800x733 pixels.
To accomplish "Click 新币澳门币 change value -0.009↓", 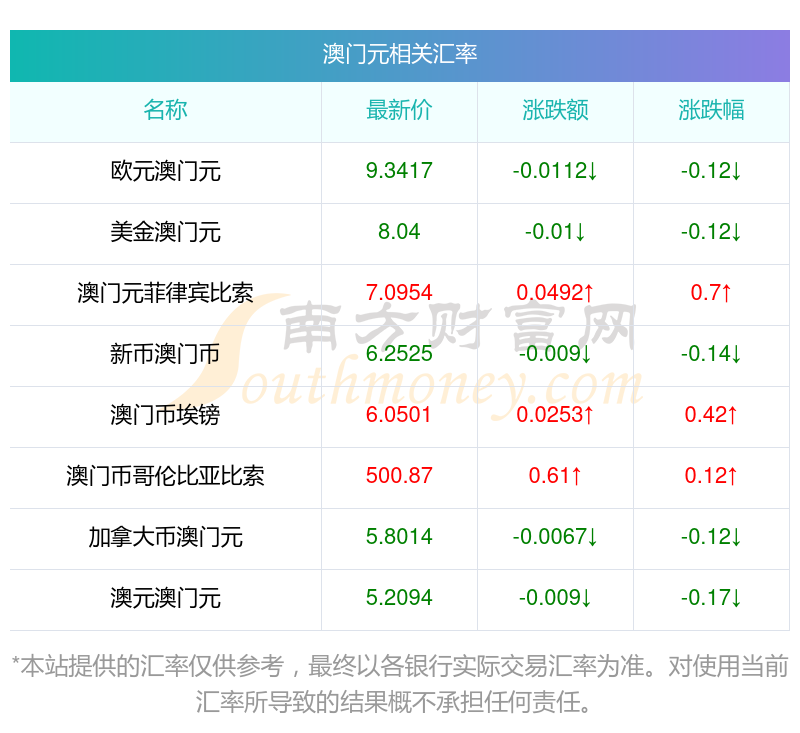I will pyautogui.click(x=555, y=354).
